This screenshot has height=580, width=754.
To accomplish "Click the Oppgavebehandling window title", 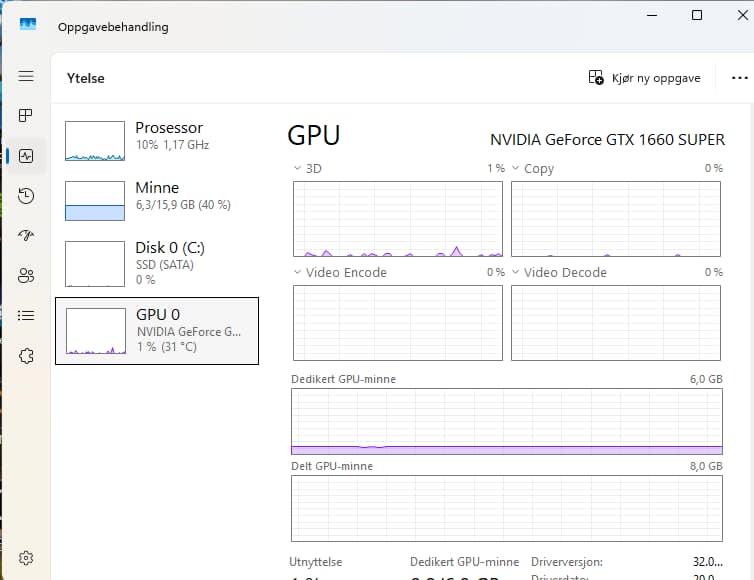I will tap(113, 27).
